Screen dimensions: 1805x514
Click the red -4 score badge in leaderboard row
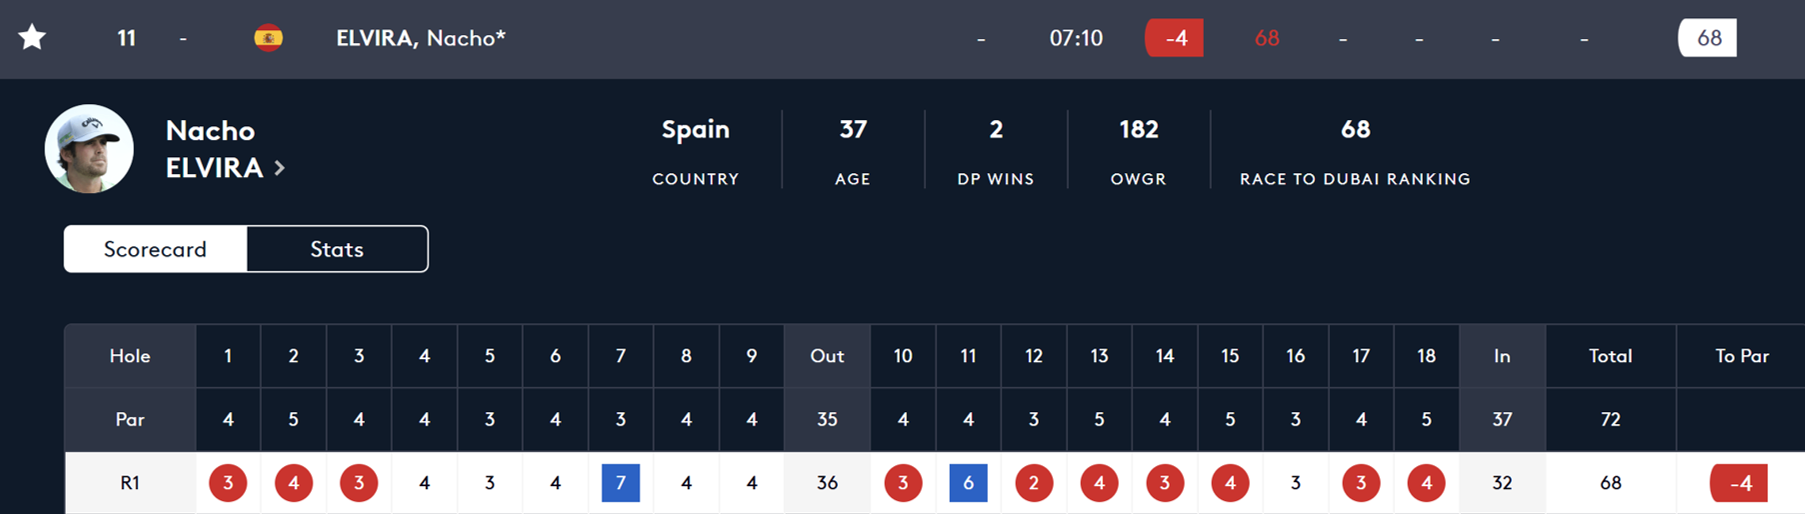pyautogui.click(x=1174, y=38)
